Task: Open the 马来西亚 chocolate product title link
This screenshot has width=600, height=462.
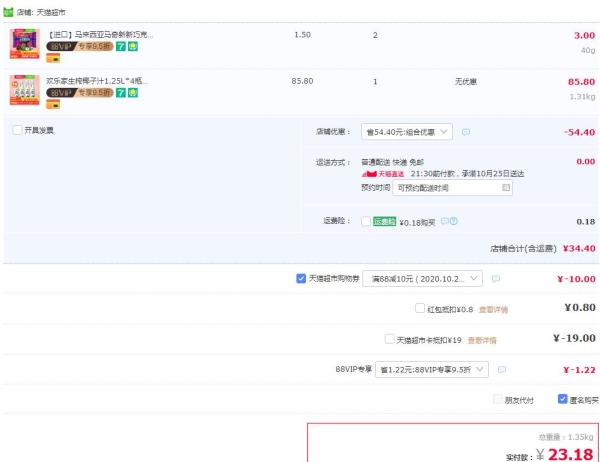Action: pos(99,34)
